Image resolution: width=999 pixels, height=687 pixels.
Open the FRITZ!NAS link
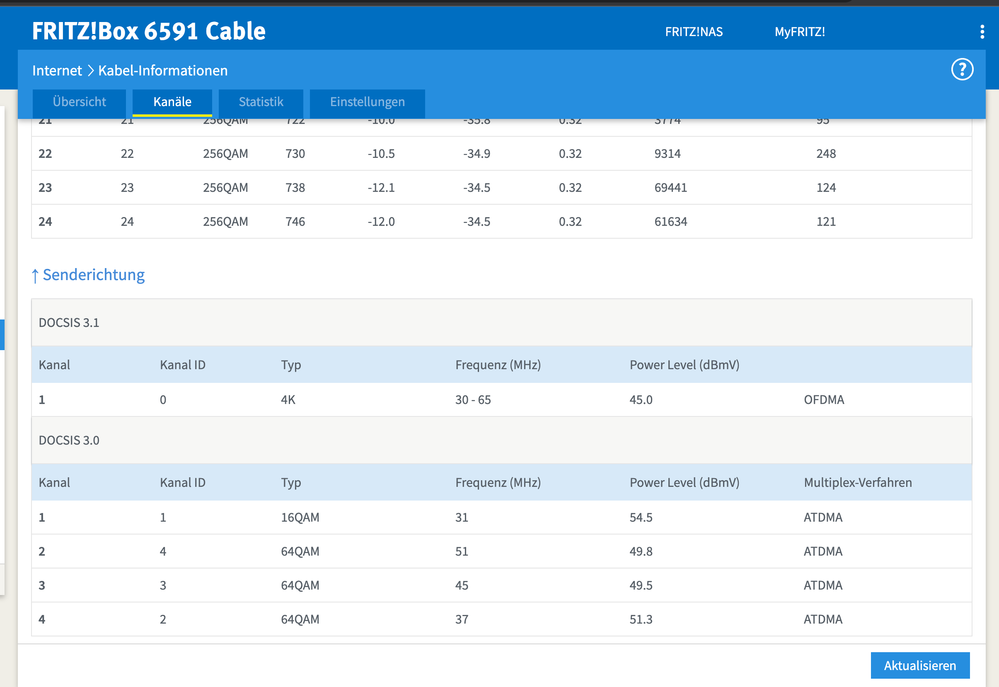tap(693, 32)
